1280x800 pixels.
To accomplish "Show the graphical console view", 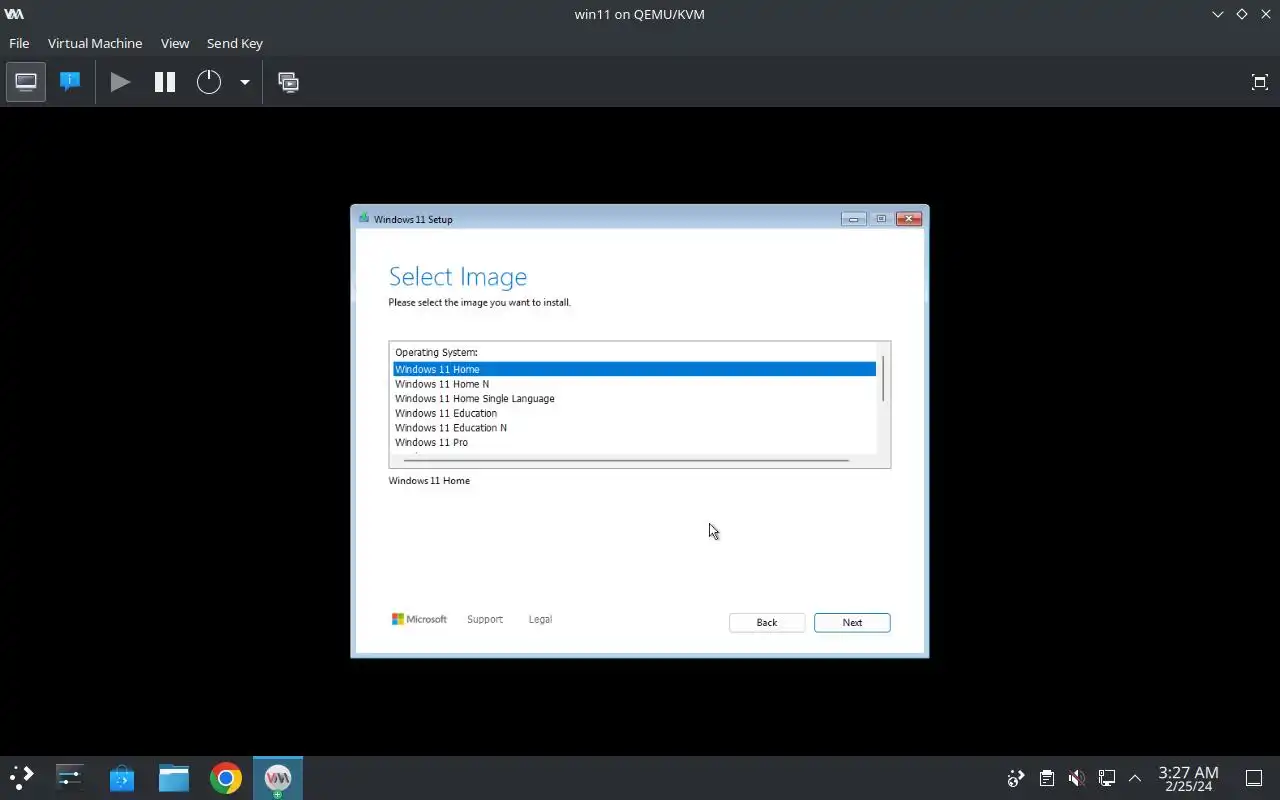I will (x=26, y=82).
